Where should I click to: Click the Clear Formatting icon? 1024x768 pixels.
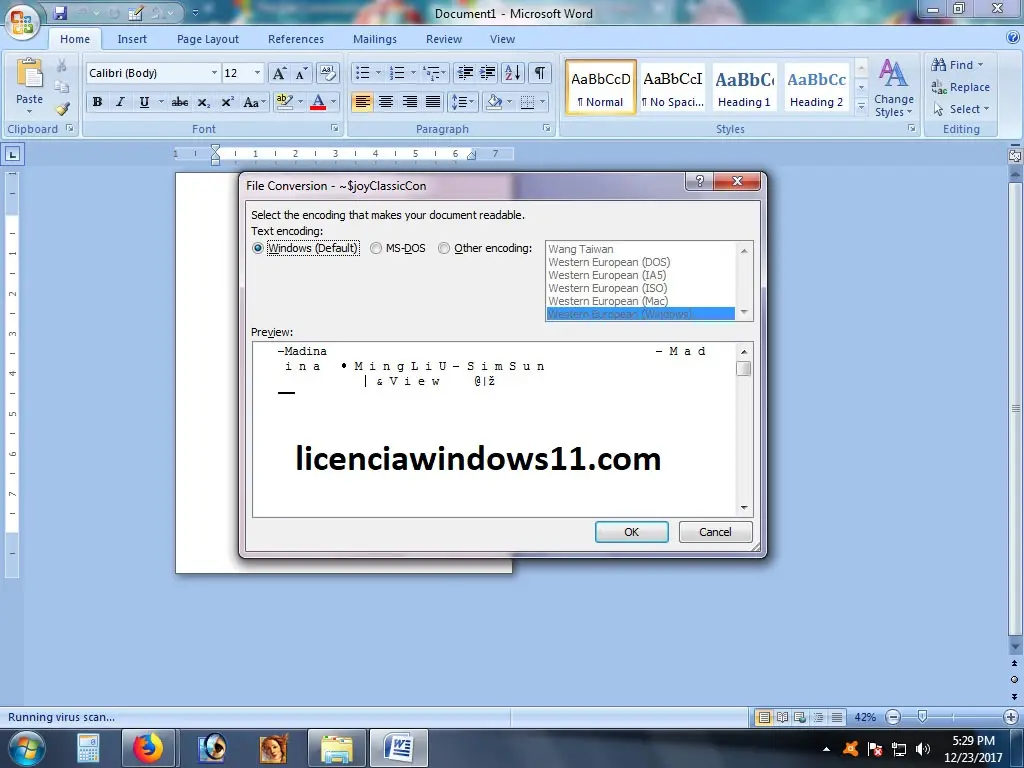(x=327, y=73)
